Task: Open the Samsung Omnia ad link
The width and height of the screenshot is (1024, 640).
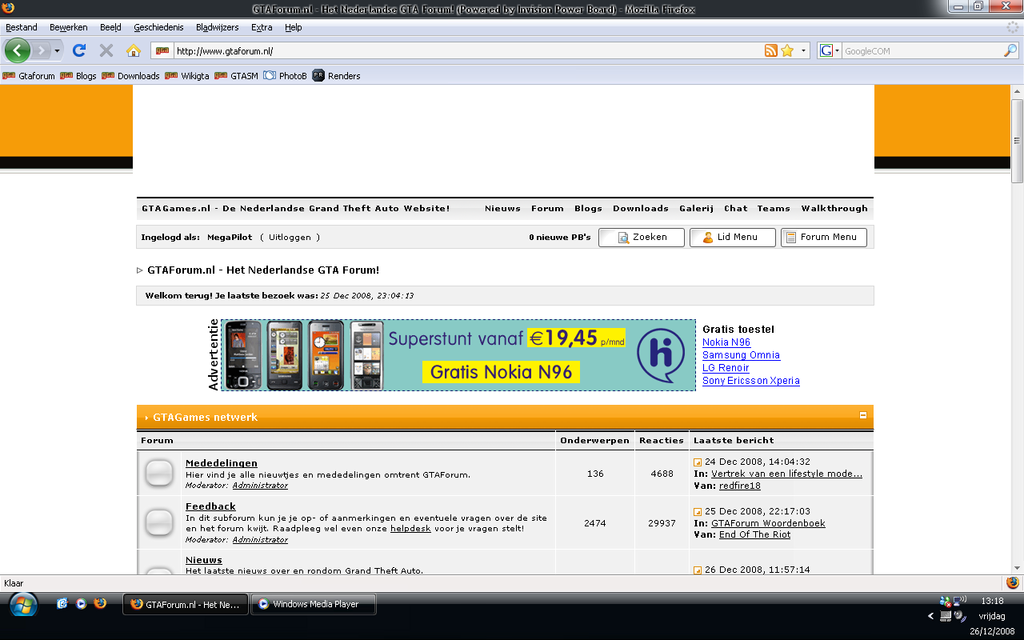Action: [x=741, y=355]
